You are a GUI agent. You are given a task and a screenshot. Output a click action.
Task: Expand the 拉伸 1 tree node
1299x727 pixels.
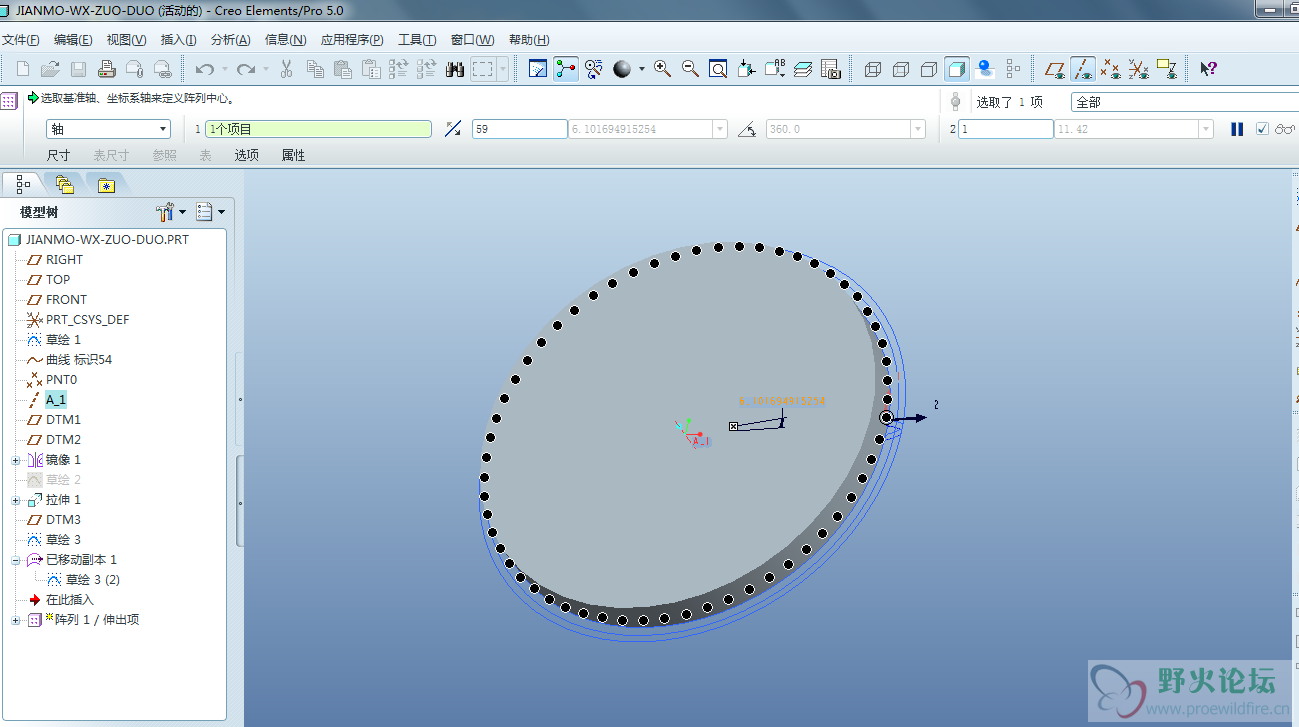[x=16, y=500]
